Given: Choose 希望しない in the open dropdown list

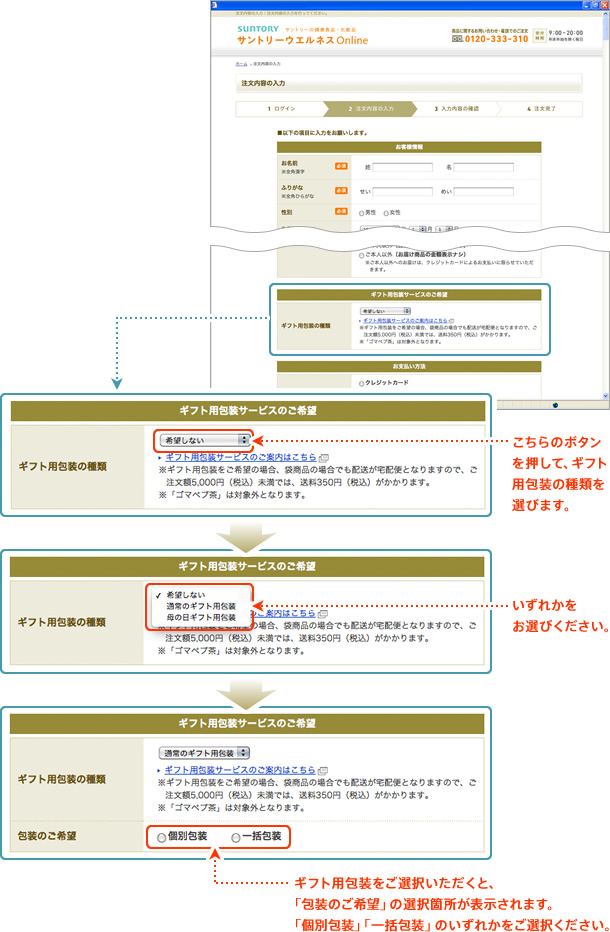Looking at the screenshot, I should (x=185, y=594).
